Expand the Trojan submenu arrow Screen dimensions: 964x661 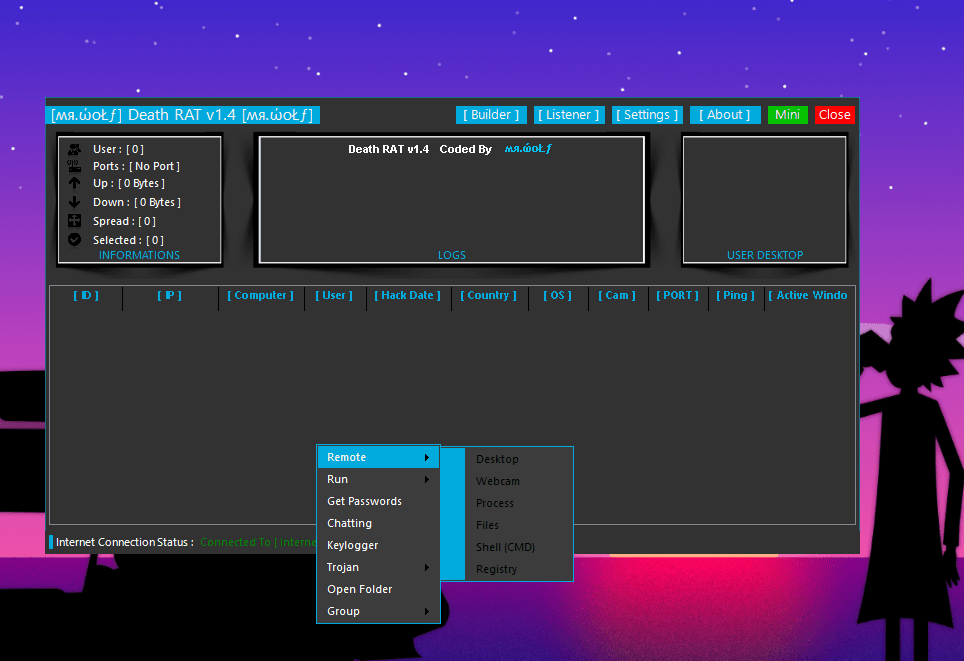click(427, 568)
